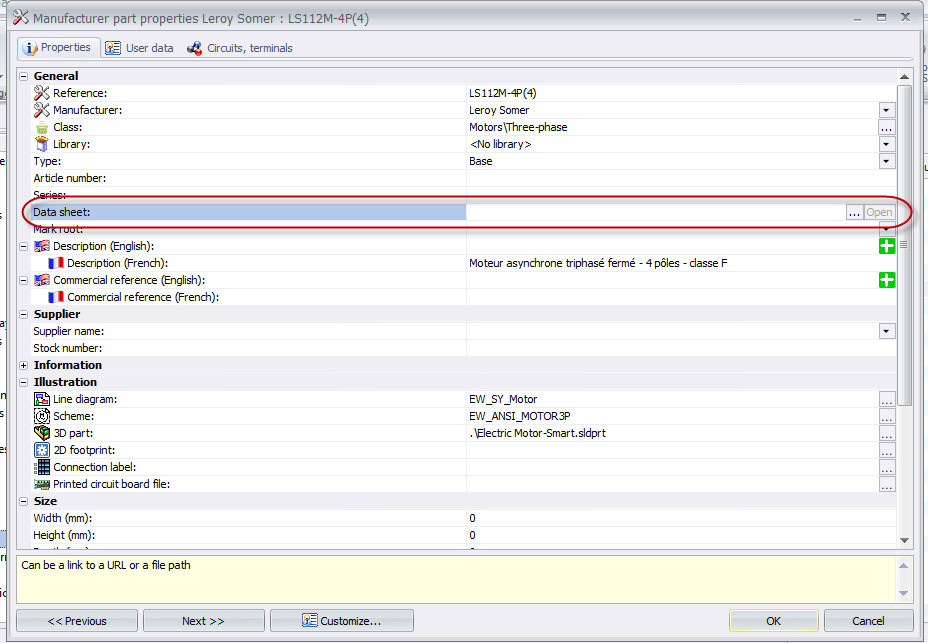
Task: Click the 2D footprint icon
Action: pyautogui.click(x=42, y=450)
